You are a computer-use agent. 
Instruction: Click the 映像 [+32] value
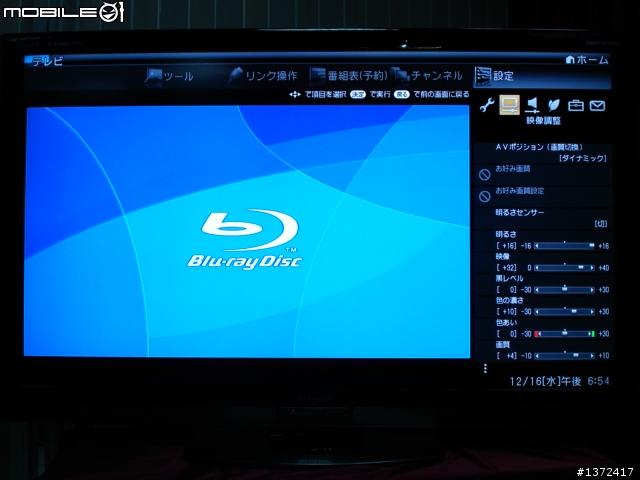coord(507,268)
